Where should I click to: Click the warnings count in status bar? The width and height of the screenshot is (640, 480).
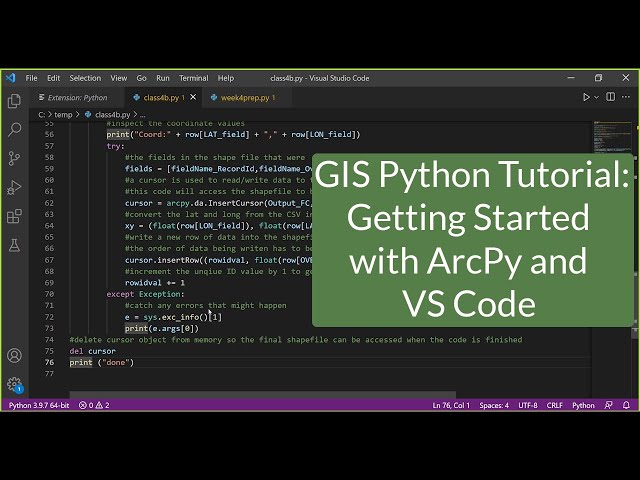point(102,405)
